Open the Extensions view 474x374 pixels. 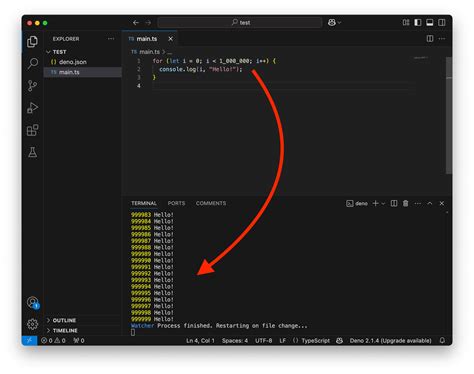click(x=32, y=130)
